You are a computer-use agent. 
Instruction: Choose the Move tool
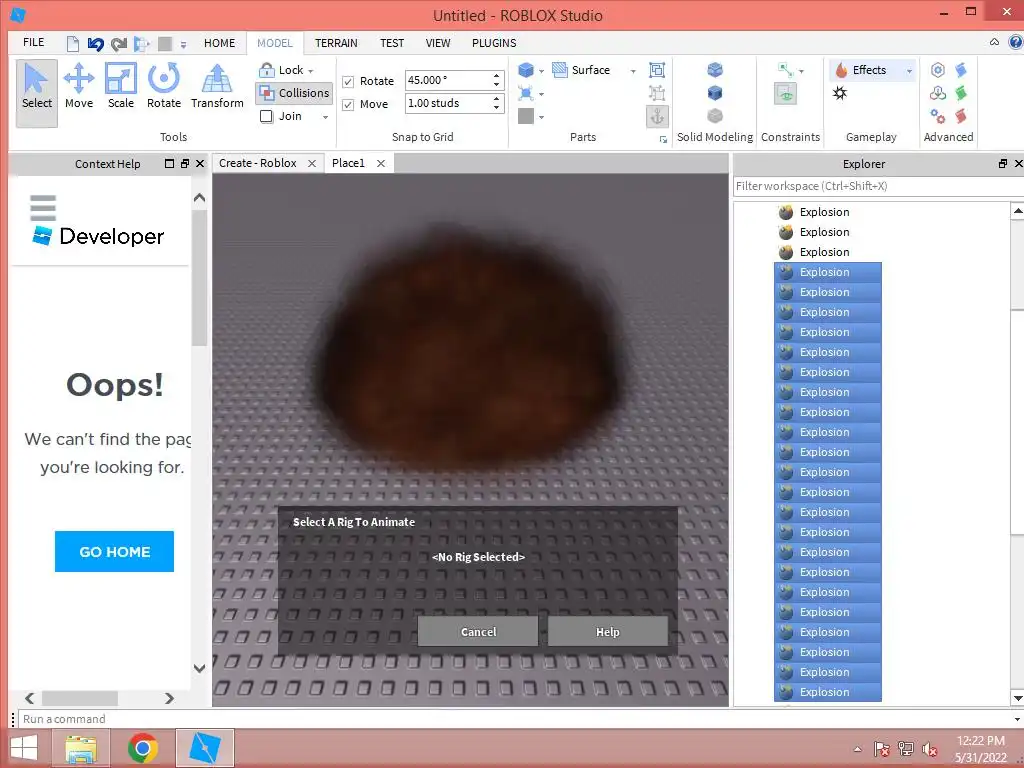(78, 86)
